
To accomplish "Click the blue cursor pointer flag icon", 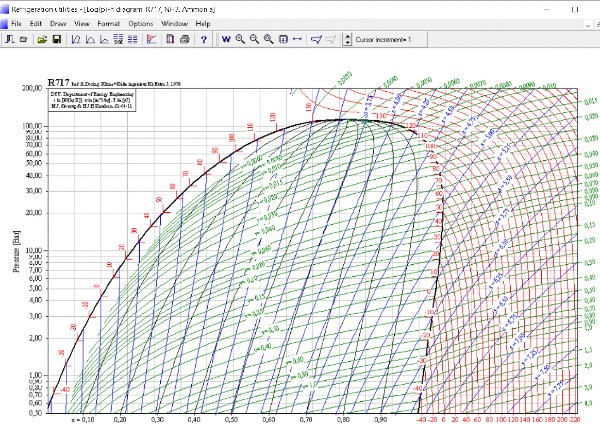I will click(x=316, y=39).
